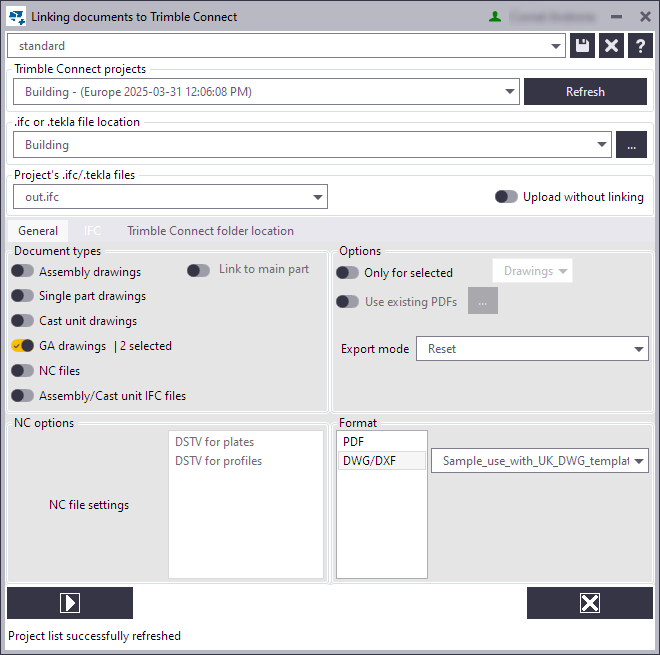Open the Trimble Connect projects dropdown
The image size is (660, 655).
266,91
